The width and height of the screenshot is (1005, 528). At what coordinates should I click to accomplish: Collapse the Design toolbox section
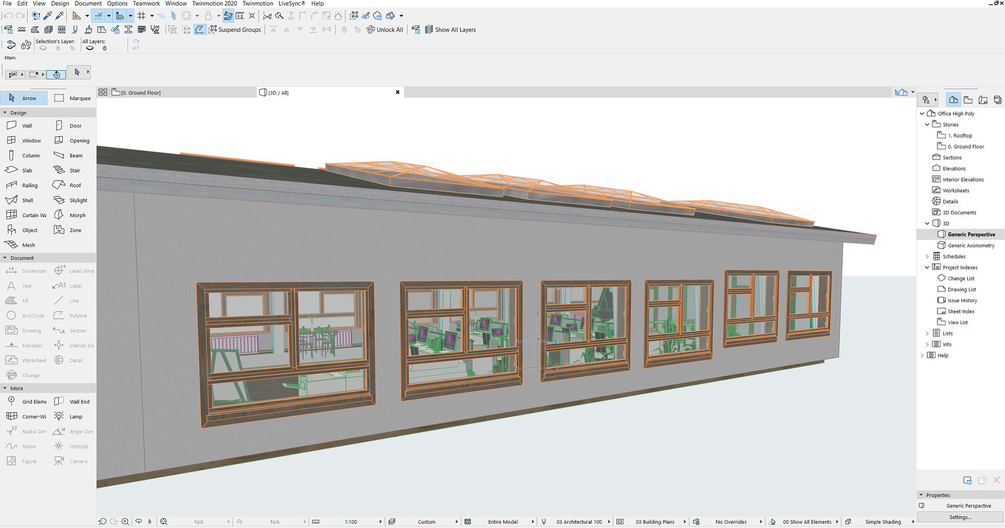5,112
